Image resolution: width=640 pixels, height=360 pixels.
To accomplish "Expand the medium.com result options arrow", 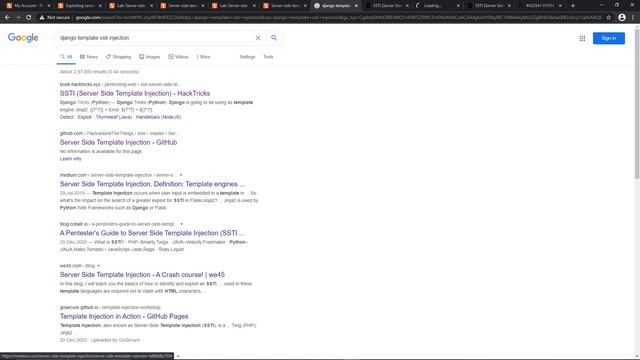I will [181, 175].
